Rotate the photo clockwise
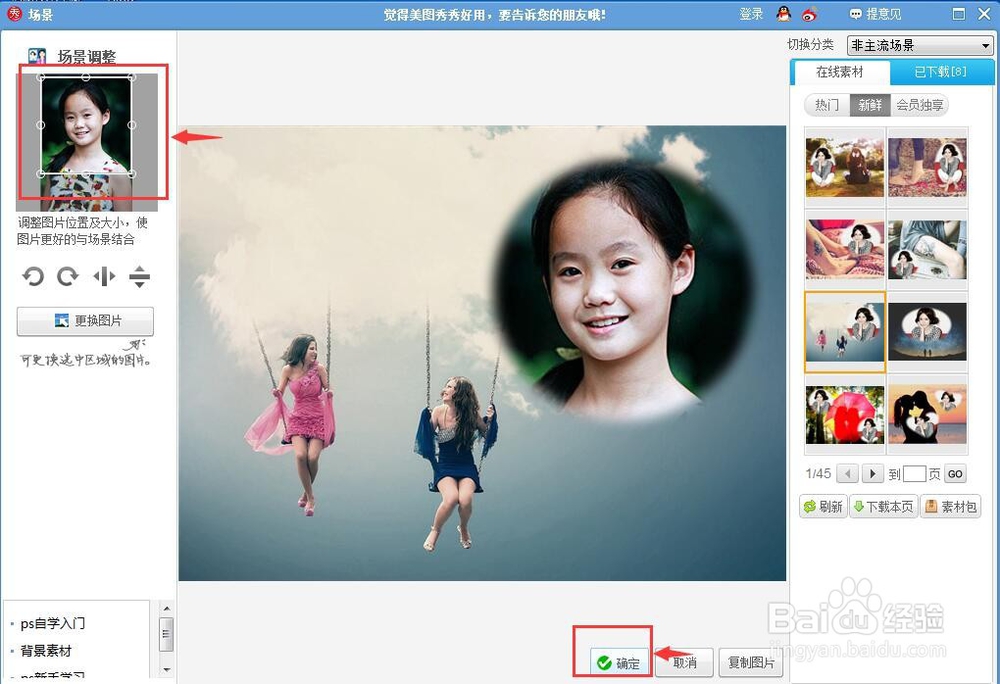This screenshot has width=1000, height=684. point(68,277)
